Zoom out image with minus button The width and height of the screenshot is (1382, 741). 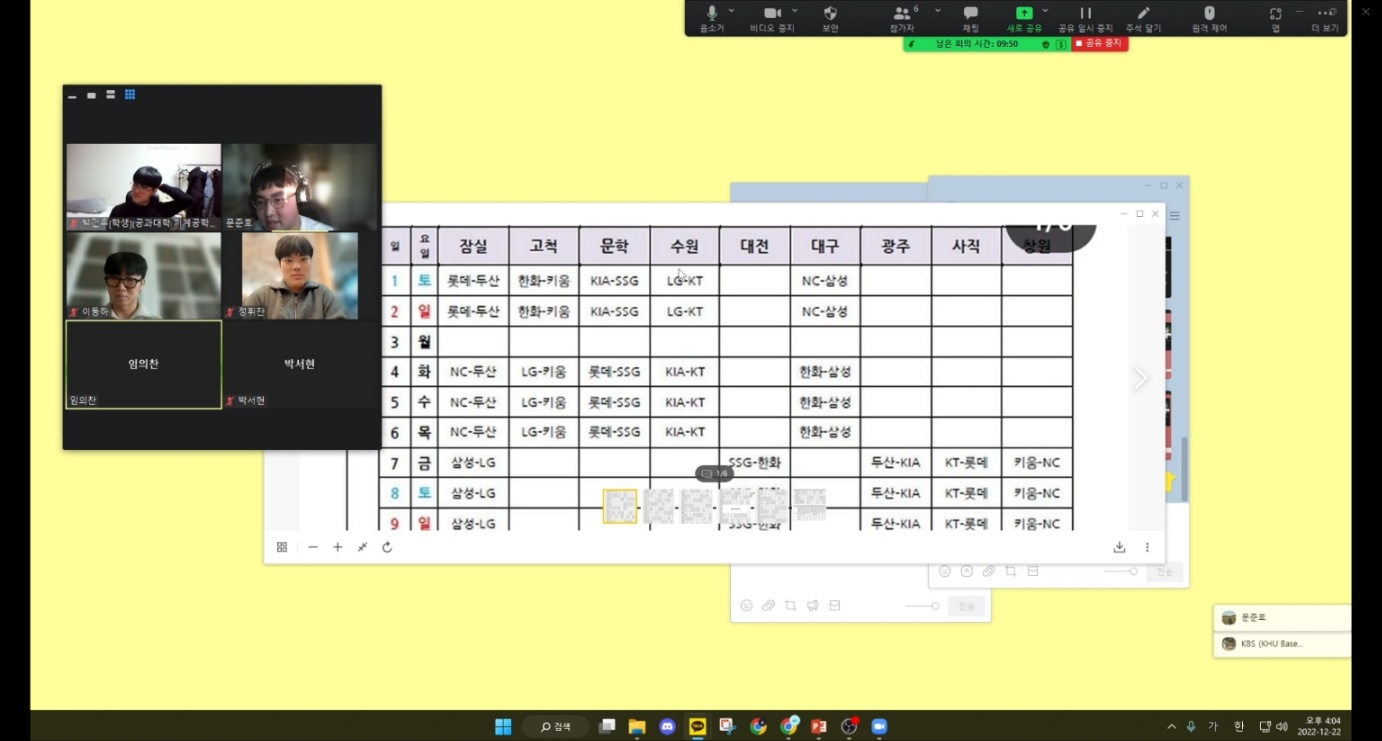tap(313, 547)
